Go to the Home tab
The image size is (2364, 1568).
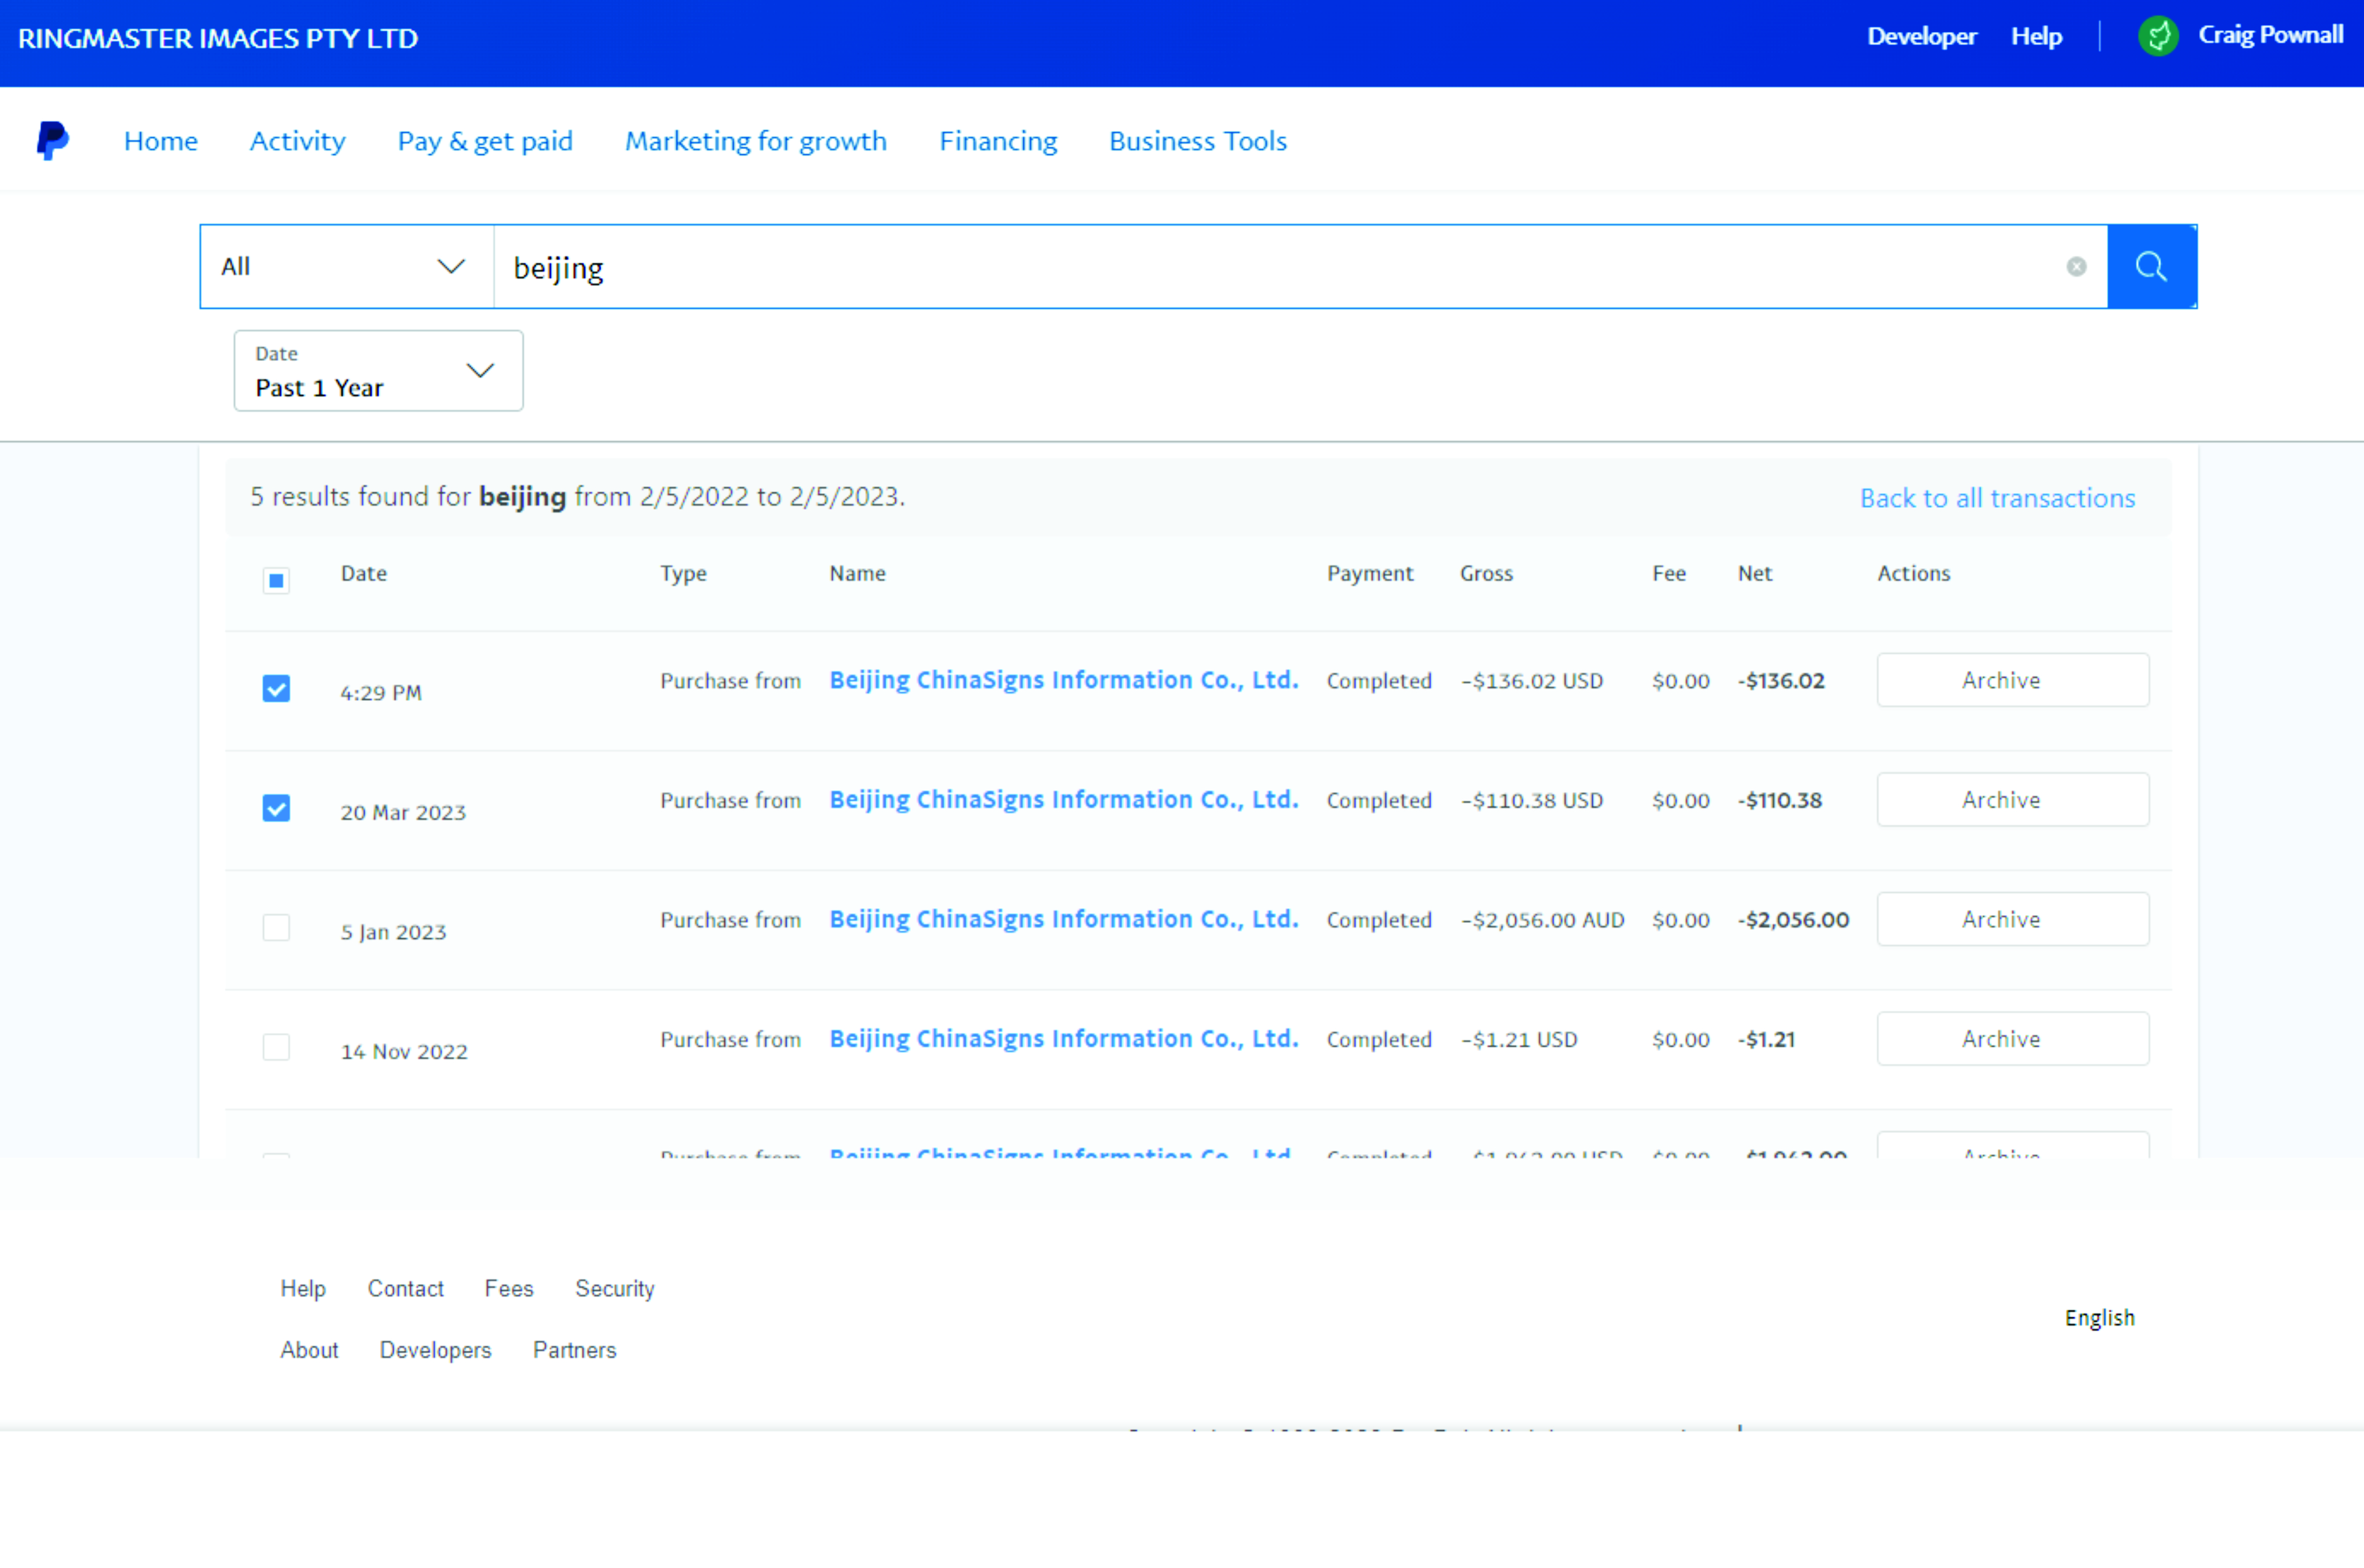click(161, 141)
